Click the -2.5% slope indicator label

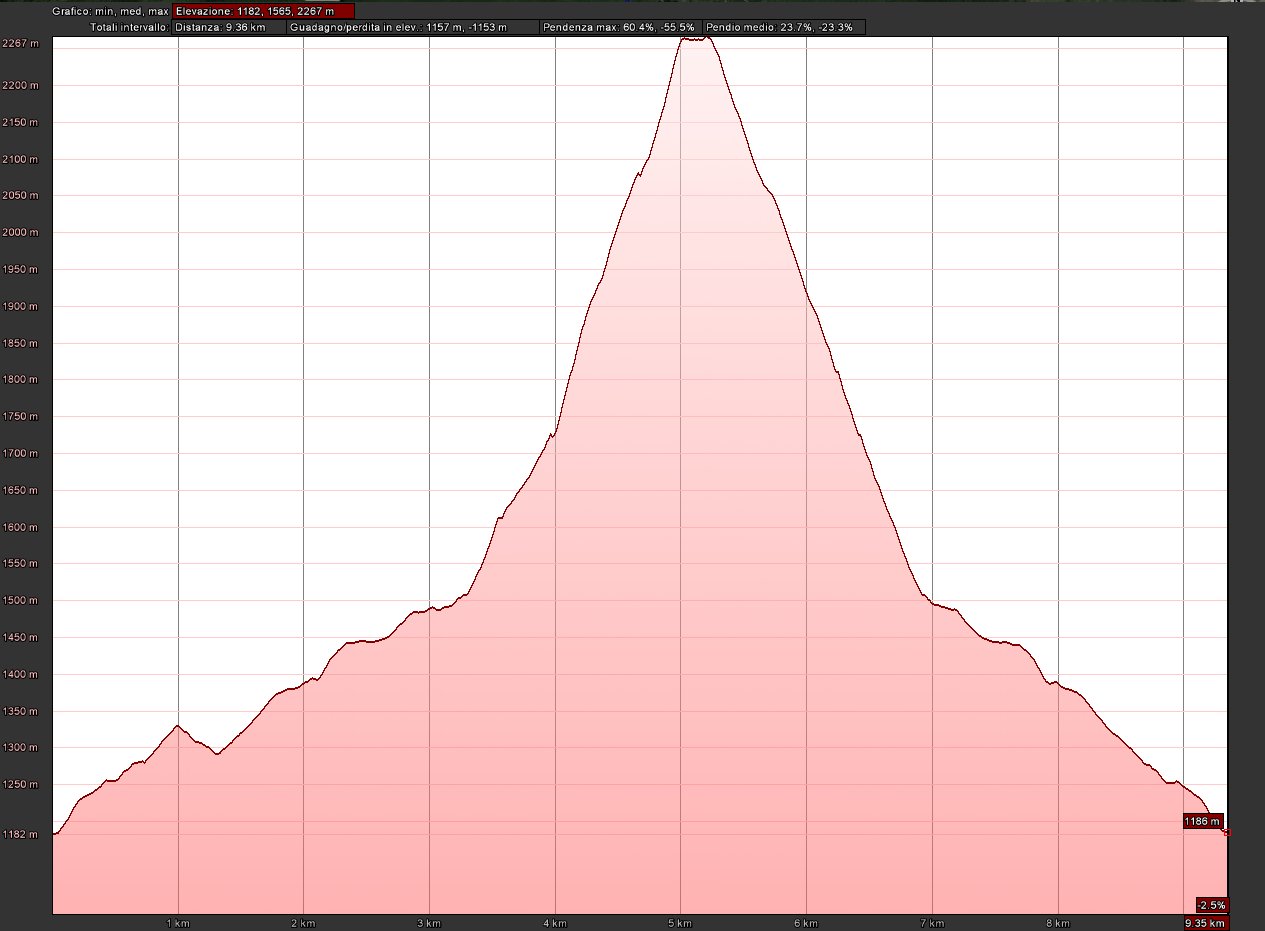coord(1210,905)
